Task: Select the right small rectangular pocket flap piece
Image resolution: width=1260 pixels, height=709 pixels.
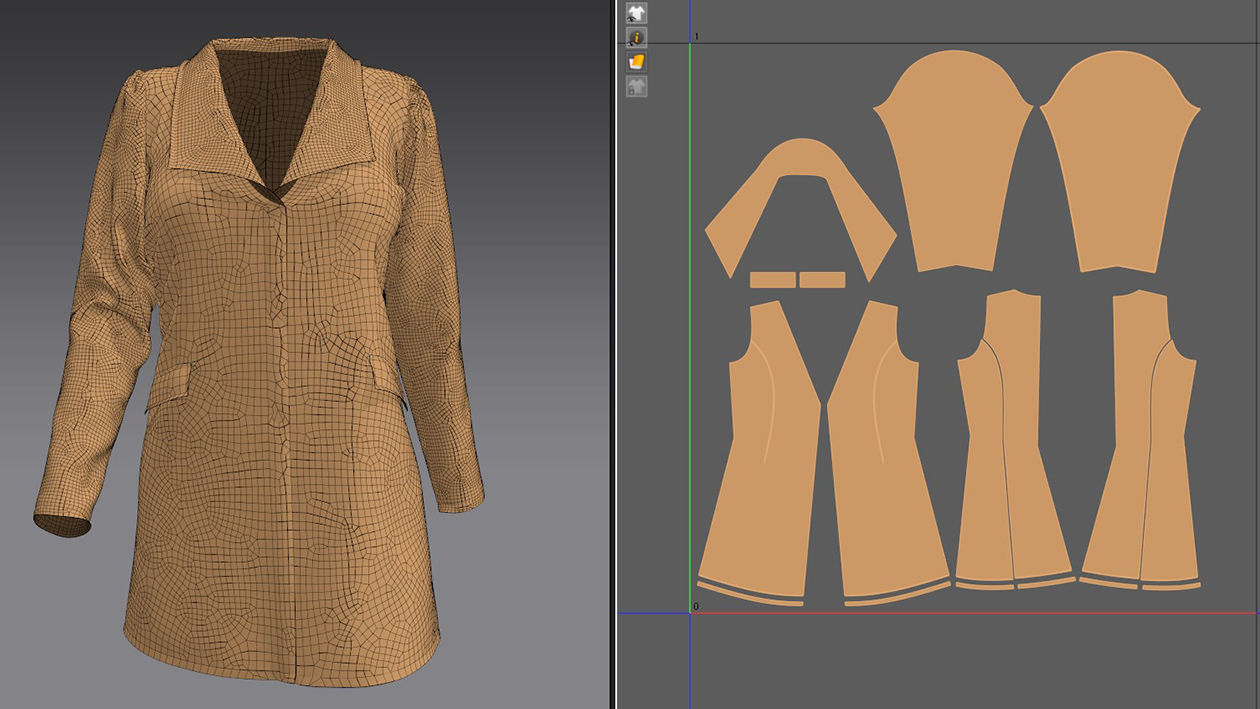Action: tap(822, 279)
